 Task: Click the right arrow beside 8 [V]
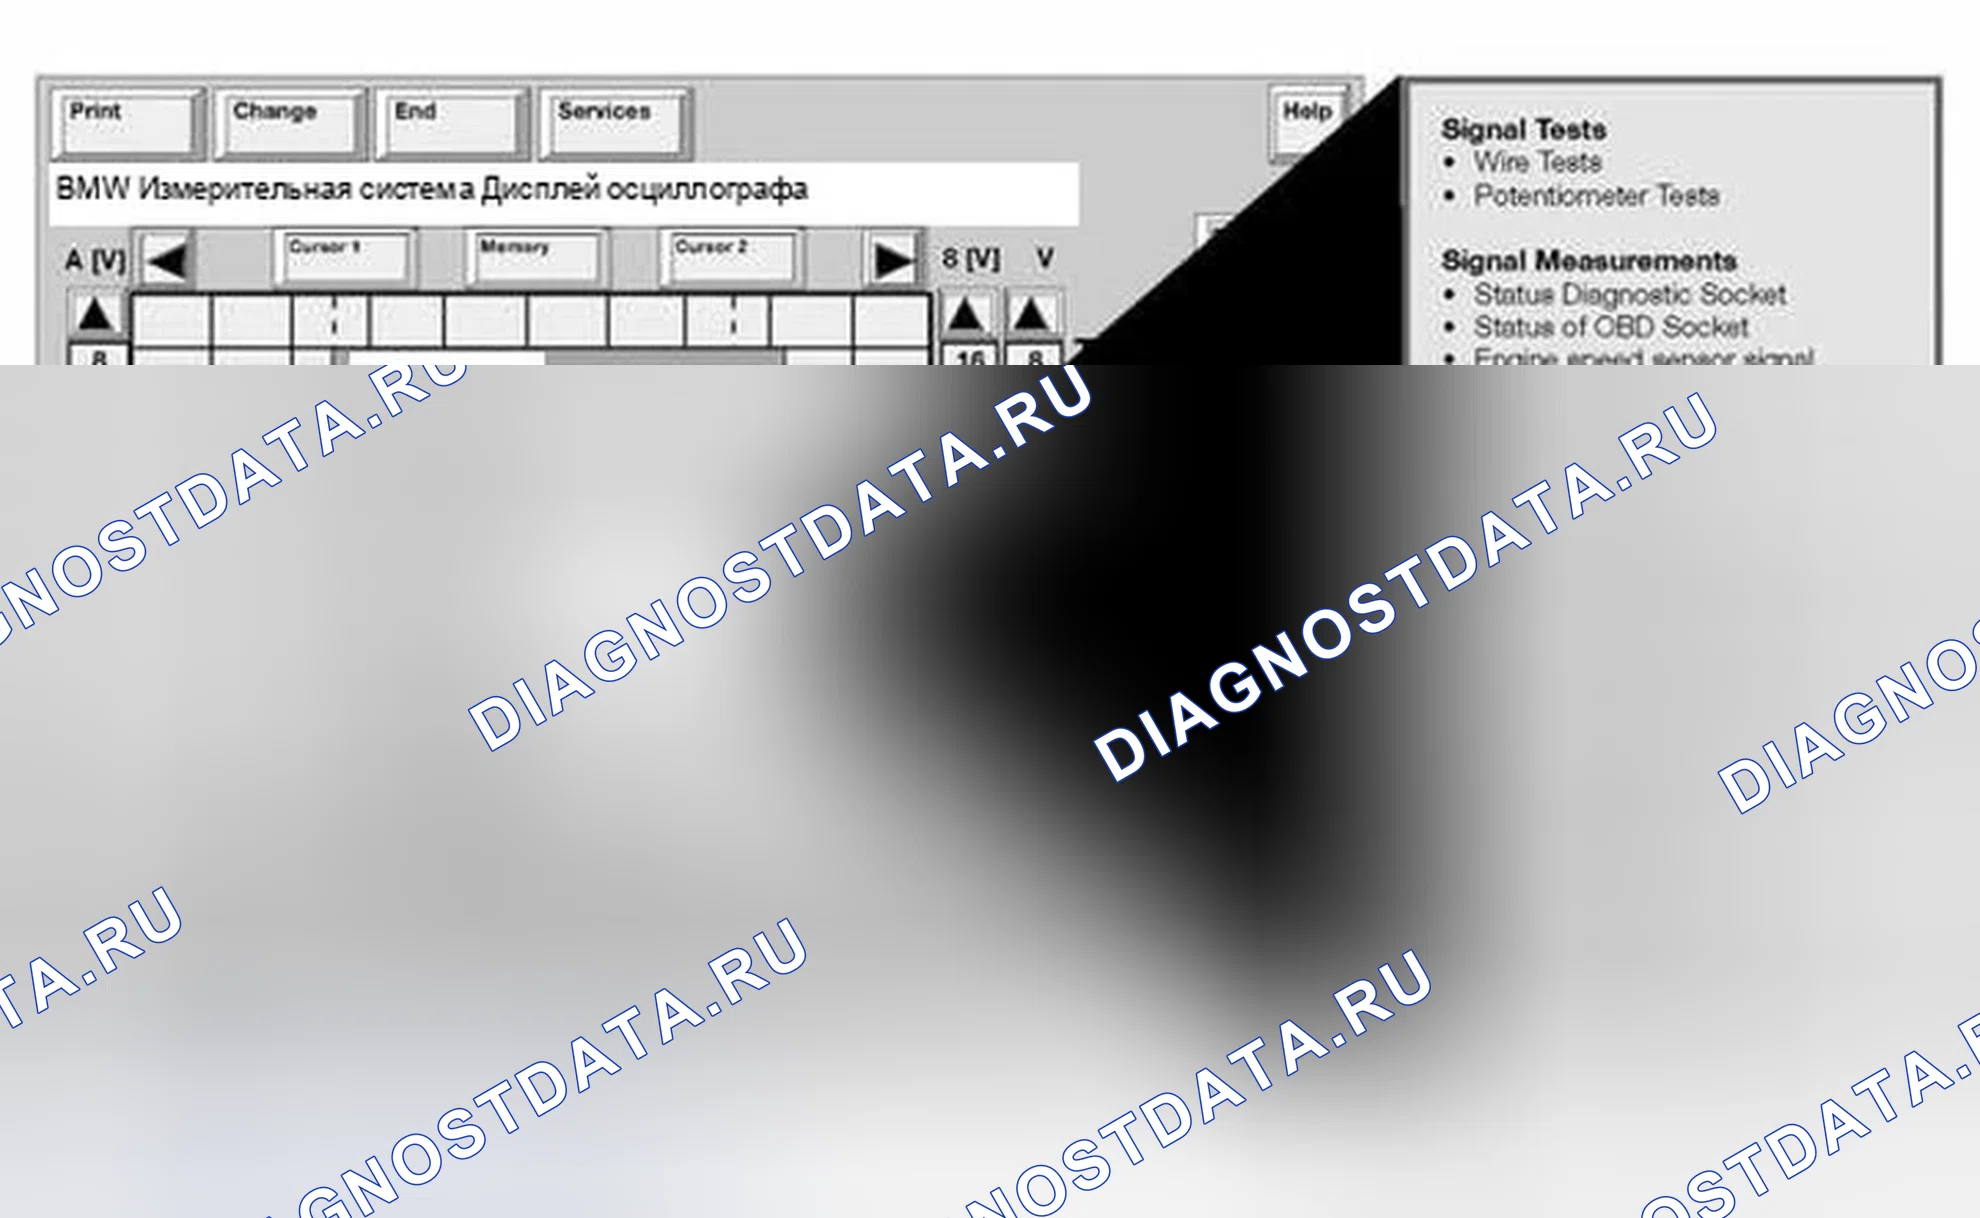(x=892, y=261)
